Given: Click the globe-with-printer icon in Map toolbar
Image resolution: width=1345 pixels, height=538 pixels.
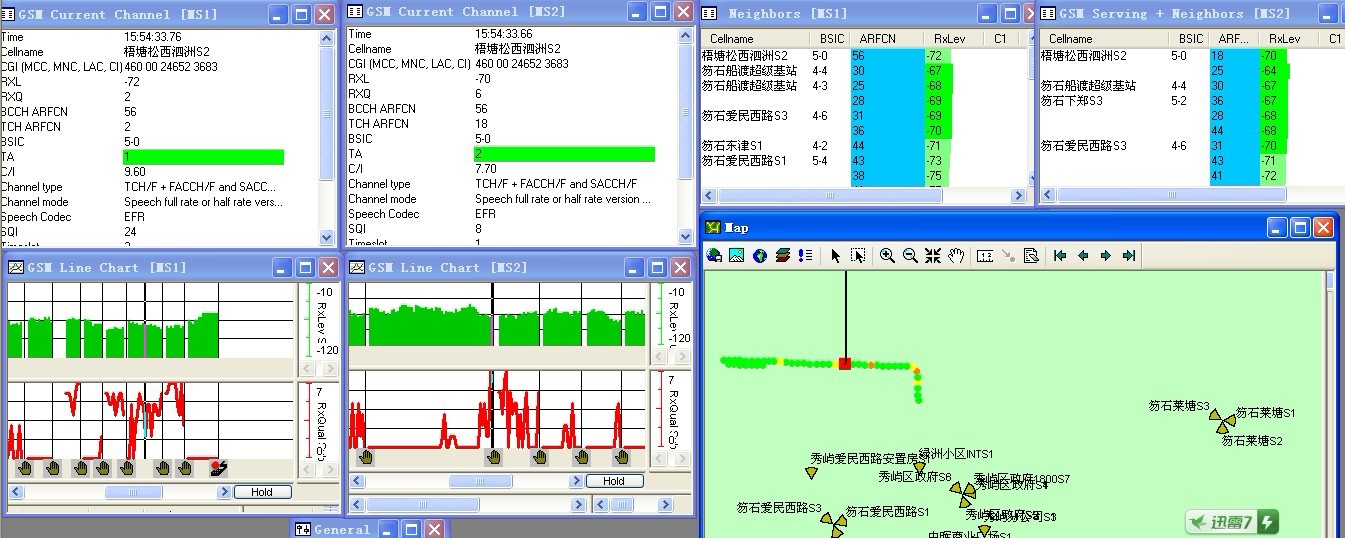Looking at the screenshot, I should pyautogui.click(x=714, y=256).
